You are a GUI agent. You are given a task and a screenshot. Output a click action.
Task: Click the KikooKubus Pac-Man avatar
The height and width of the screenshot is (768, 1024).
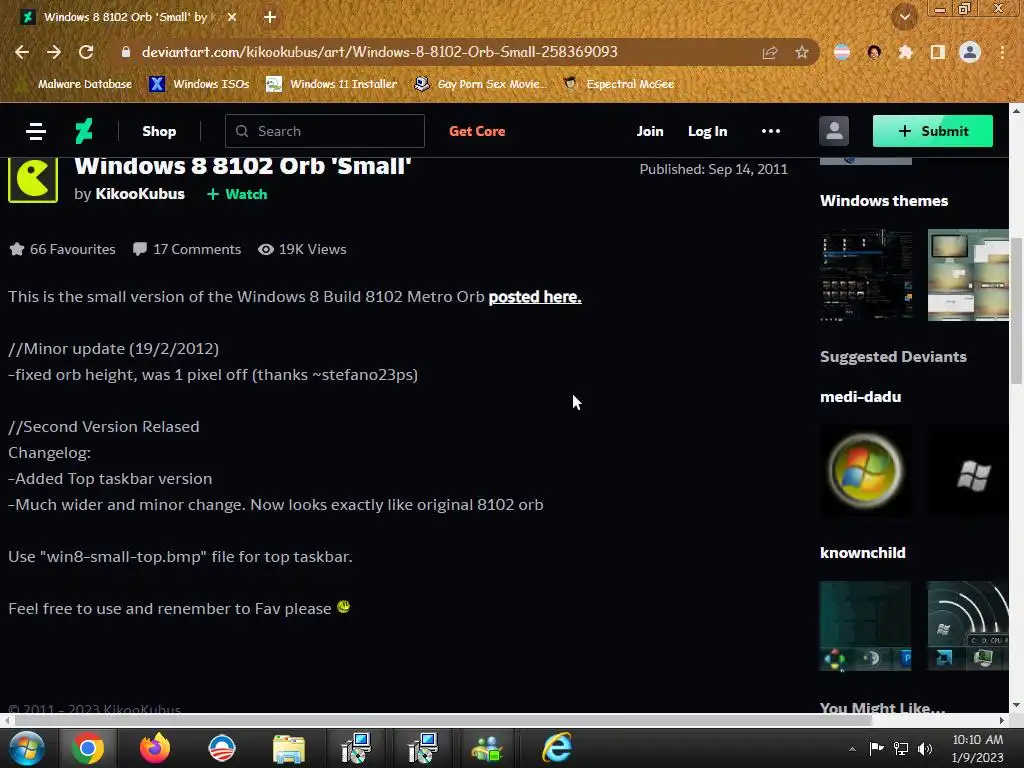pos(33,179)
